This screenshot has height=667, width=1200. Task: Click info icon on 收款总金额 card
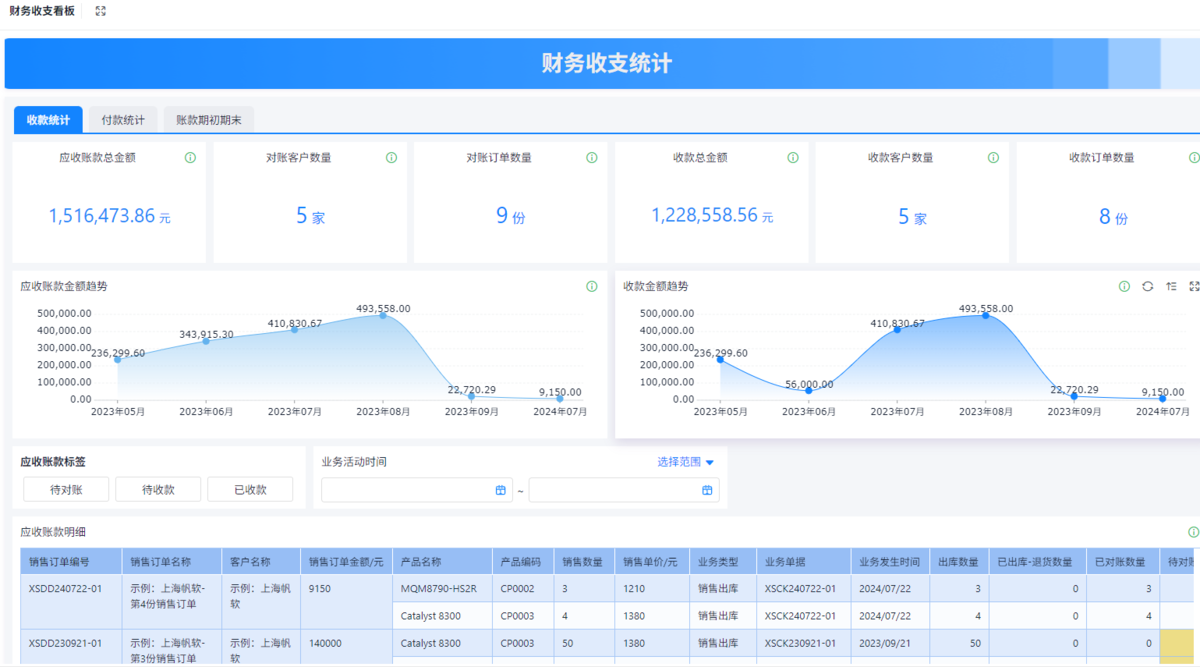point(793,158)
